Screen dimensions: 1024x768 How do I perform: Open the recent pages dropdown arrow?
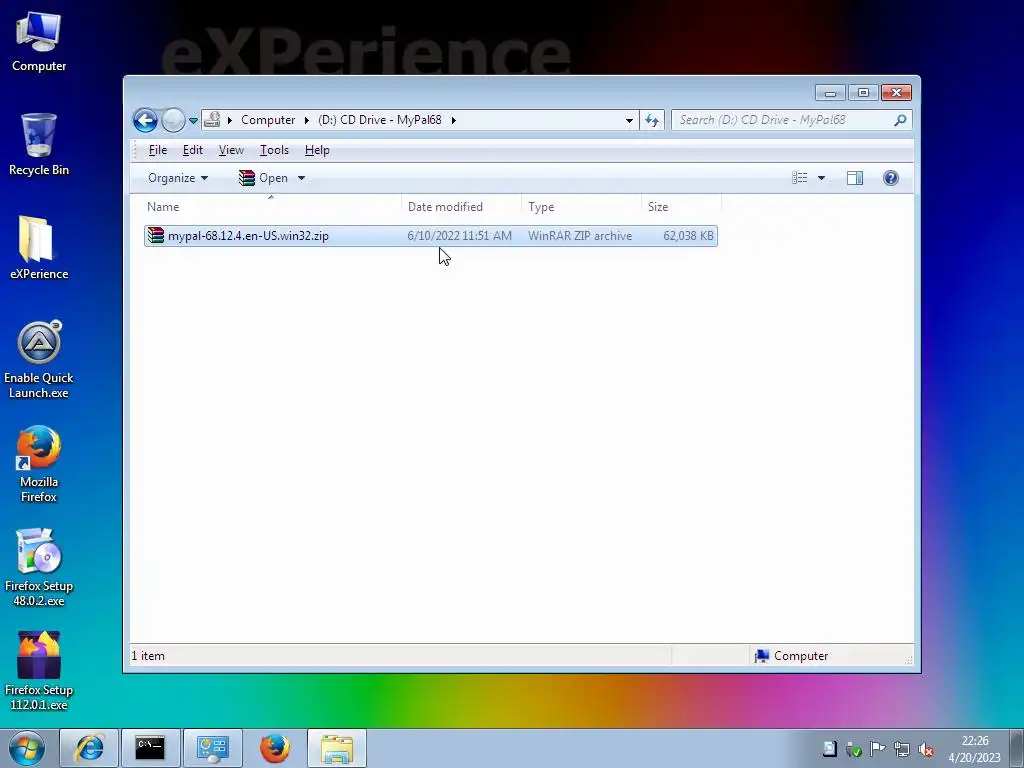click(x=193, y=121)
